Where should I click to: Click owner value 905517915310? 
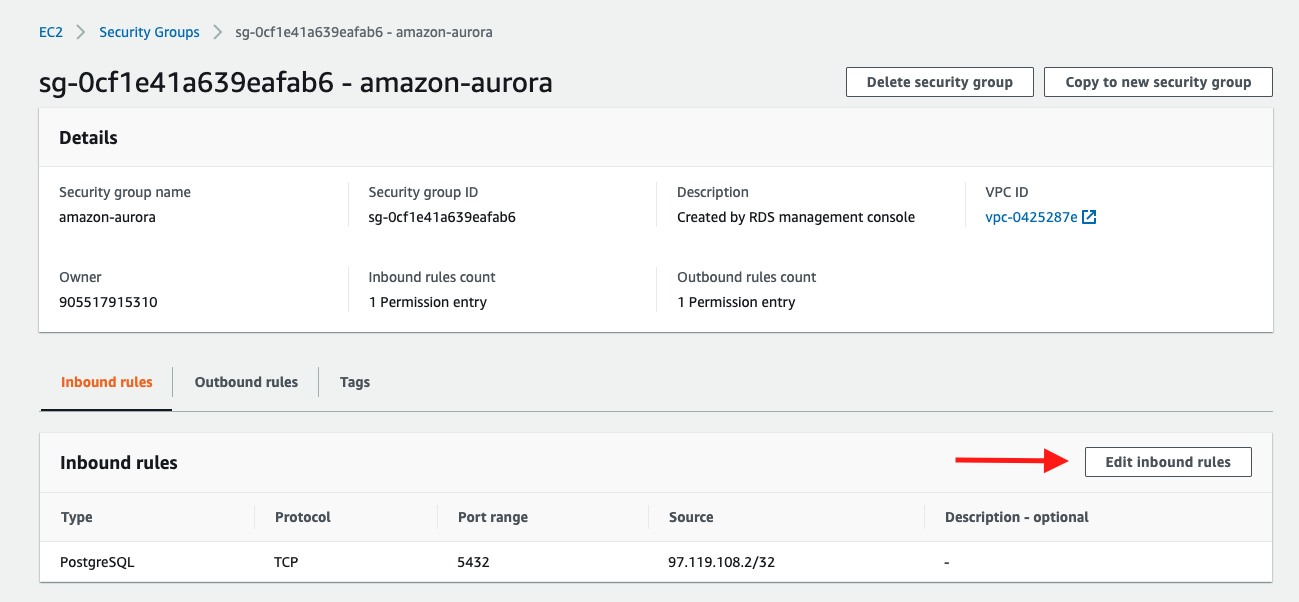pyautogui.click(x=108, y=302)
